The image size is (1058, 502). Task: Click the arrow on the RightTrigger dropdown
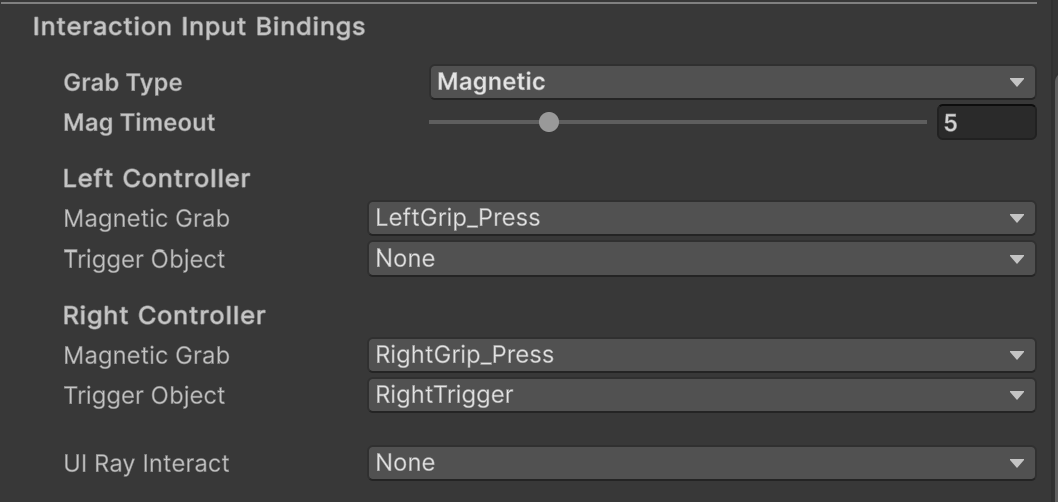1017,395
